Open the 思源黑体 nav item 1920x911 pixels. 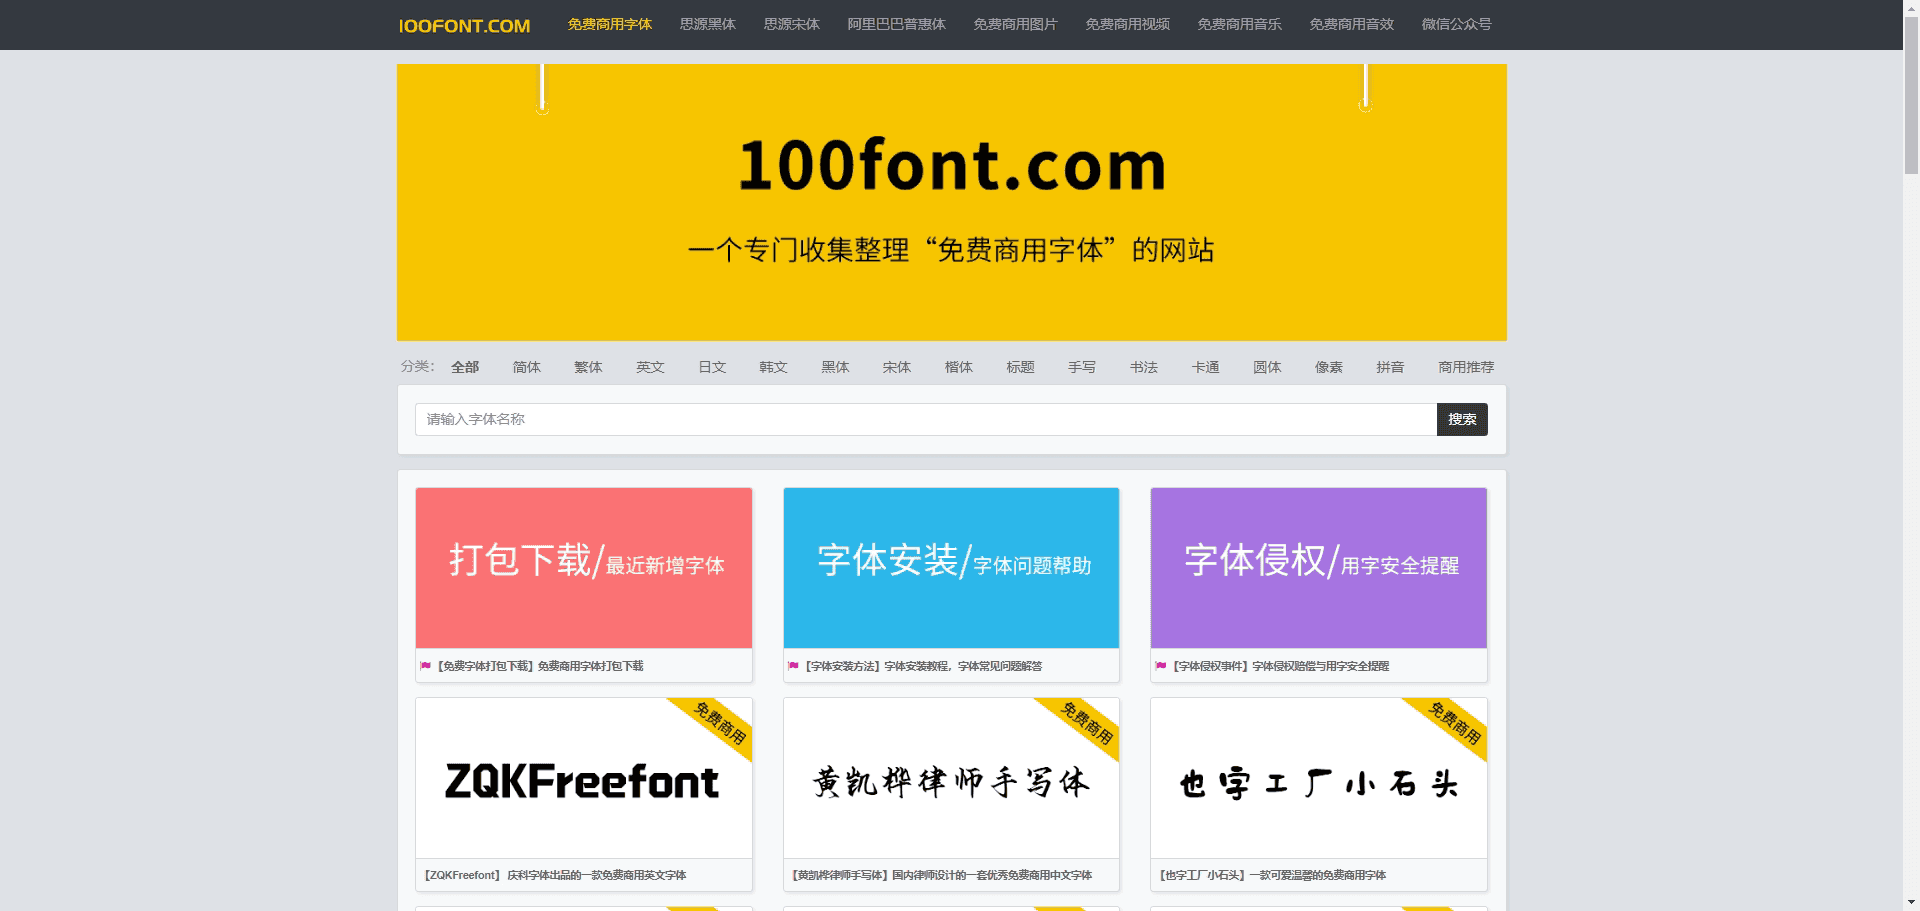(x=707, y=24)
